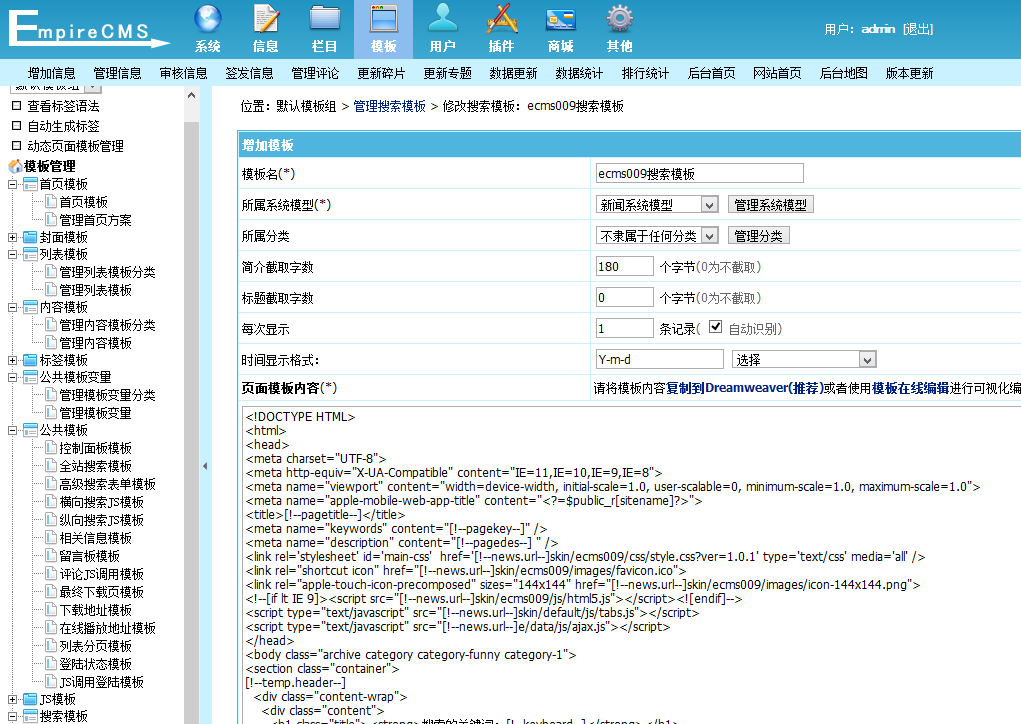Click the 全站搜索模板 tree item
The height and width of the screenshot is (724, 1021).
click(95, 466)
